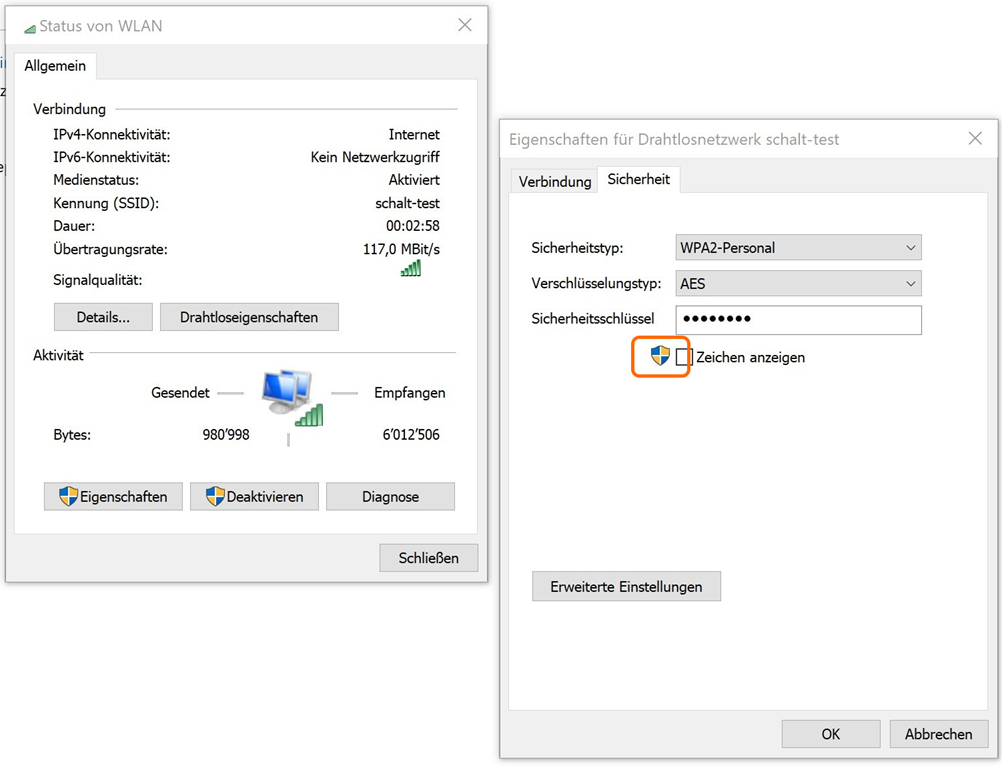
Task: Click the WLAN signal icon in Status title bar
Action: pos(29,27)
